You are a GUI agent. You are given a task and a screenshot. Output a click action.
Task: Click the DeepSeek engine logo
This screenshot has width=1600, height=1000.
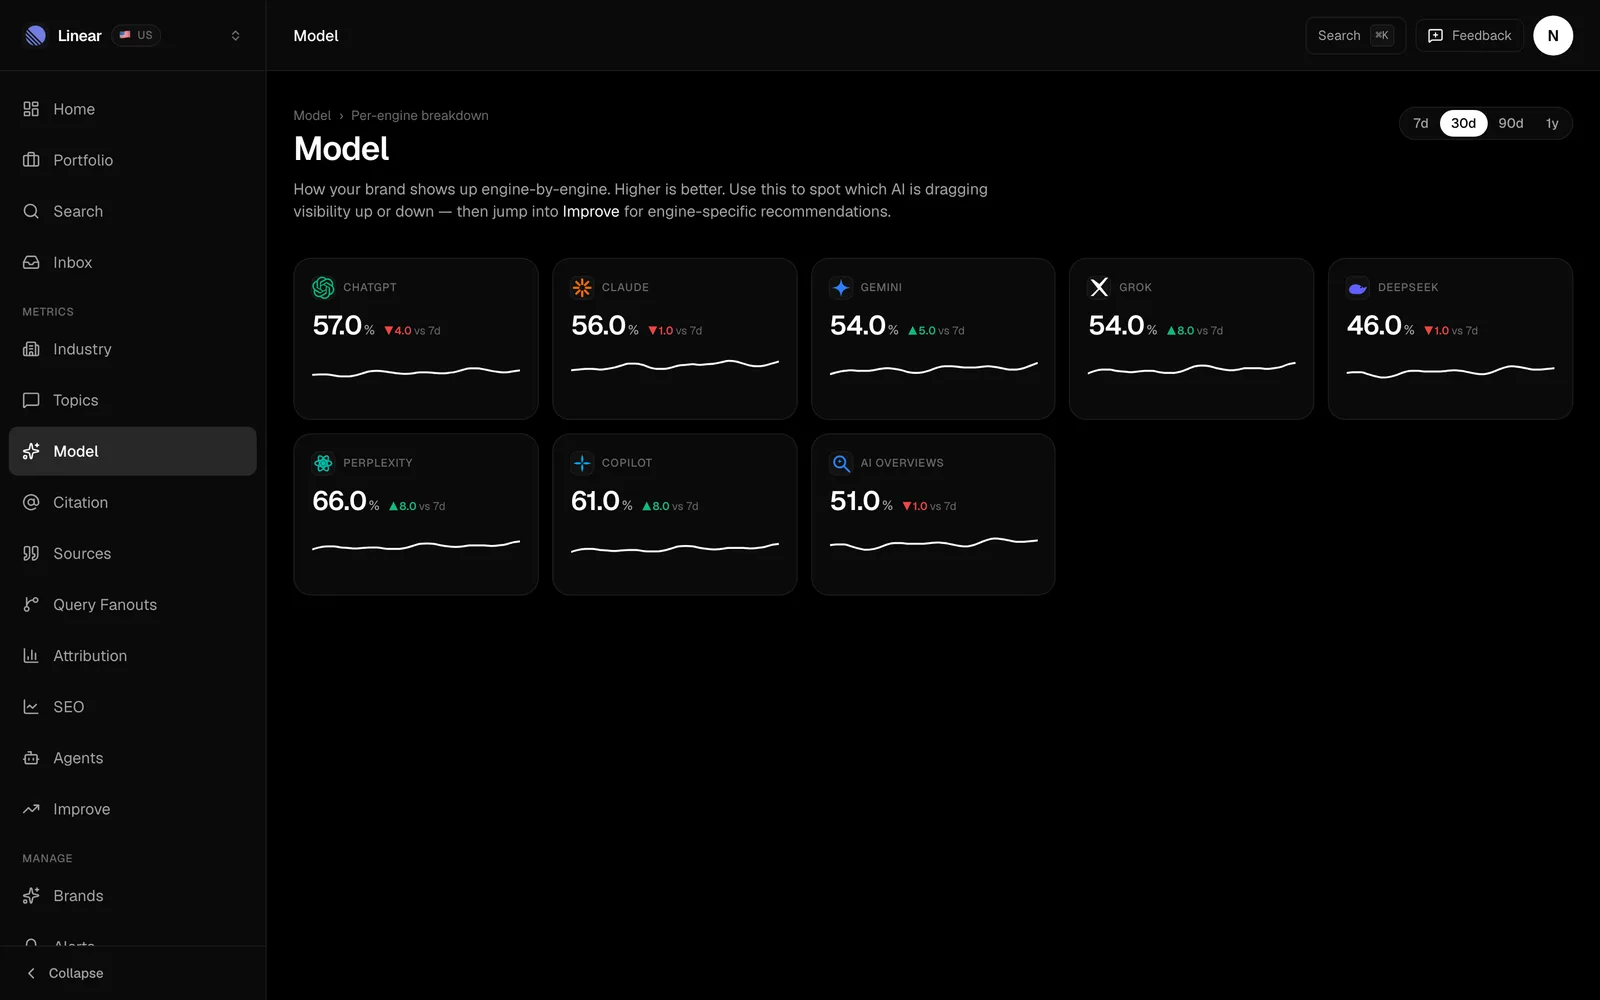pyautogui.click(x=1358, y=288)
